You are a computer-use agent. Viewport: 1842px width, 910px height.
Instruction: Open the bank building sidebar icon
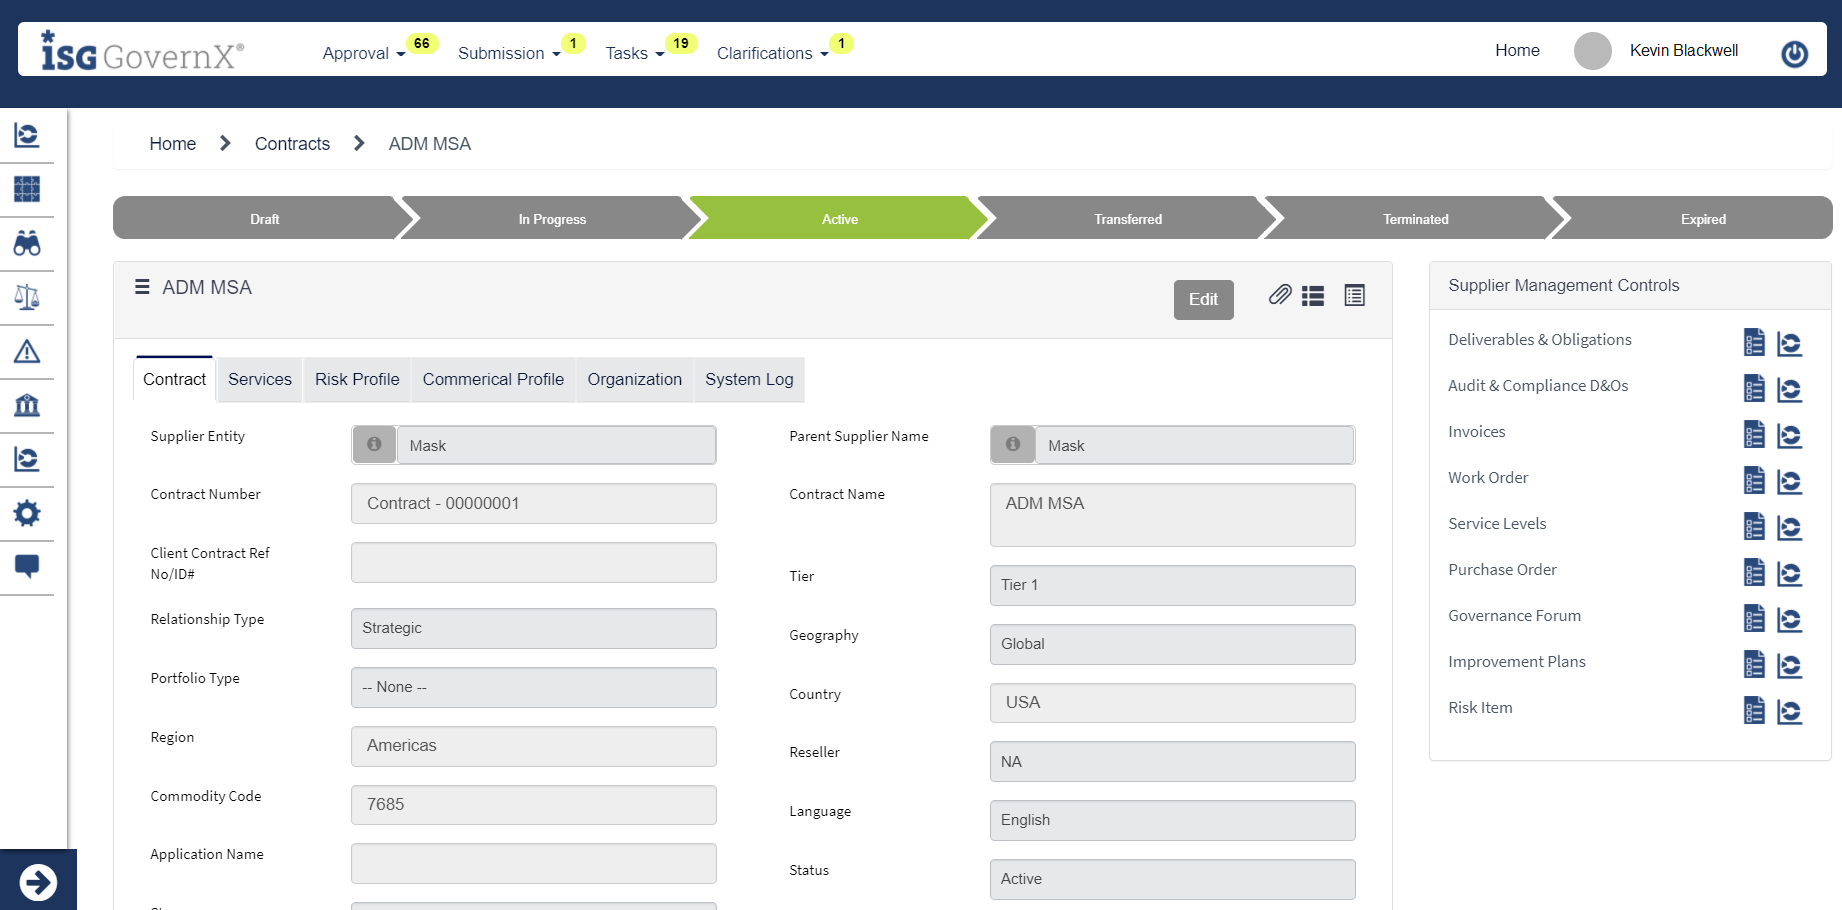27,405
